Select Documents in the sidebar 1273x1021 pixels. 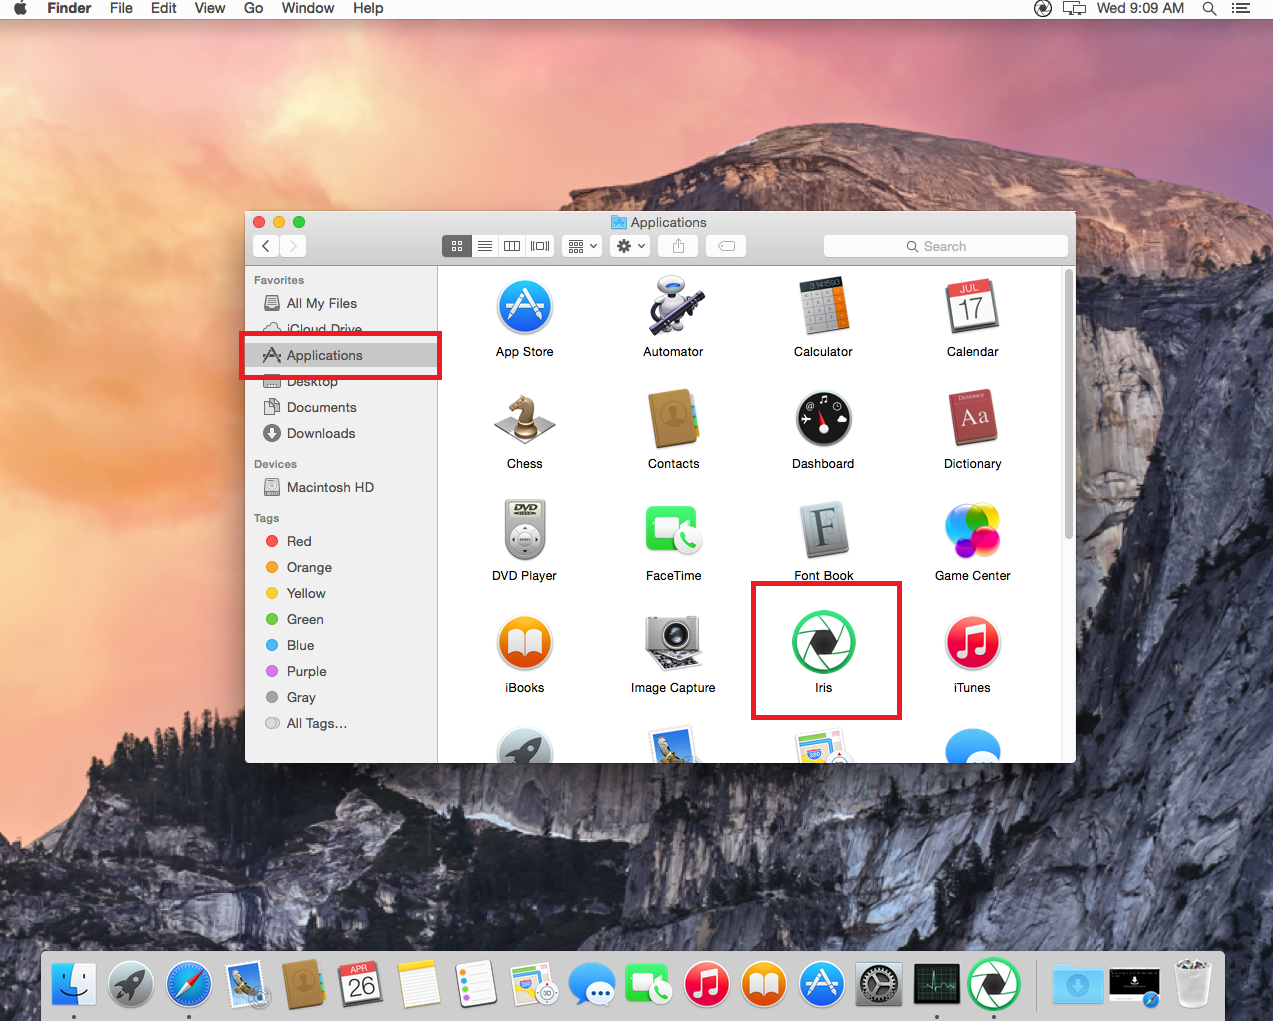[341, 407]
